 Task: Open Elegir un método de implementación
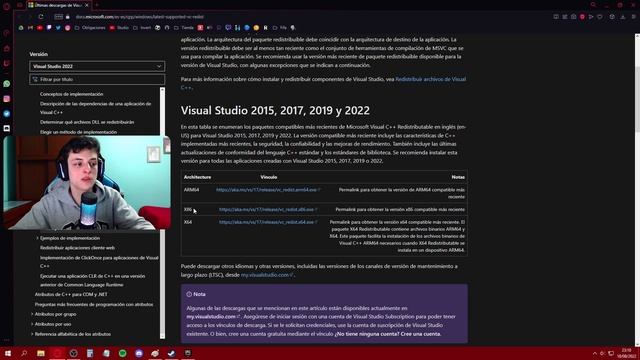click(78, 132)
